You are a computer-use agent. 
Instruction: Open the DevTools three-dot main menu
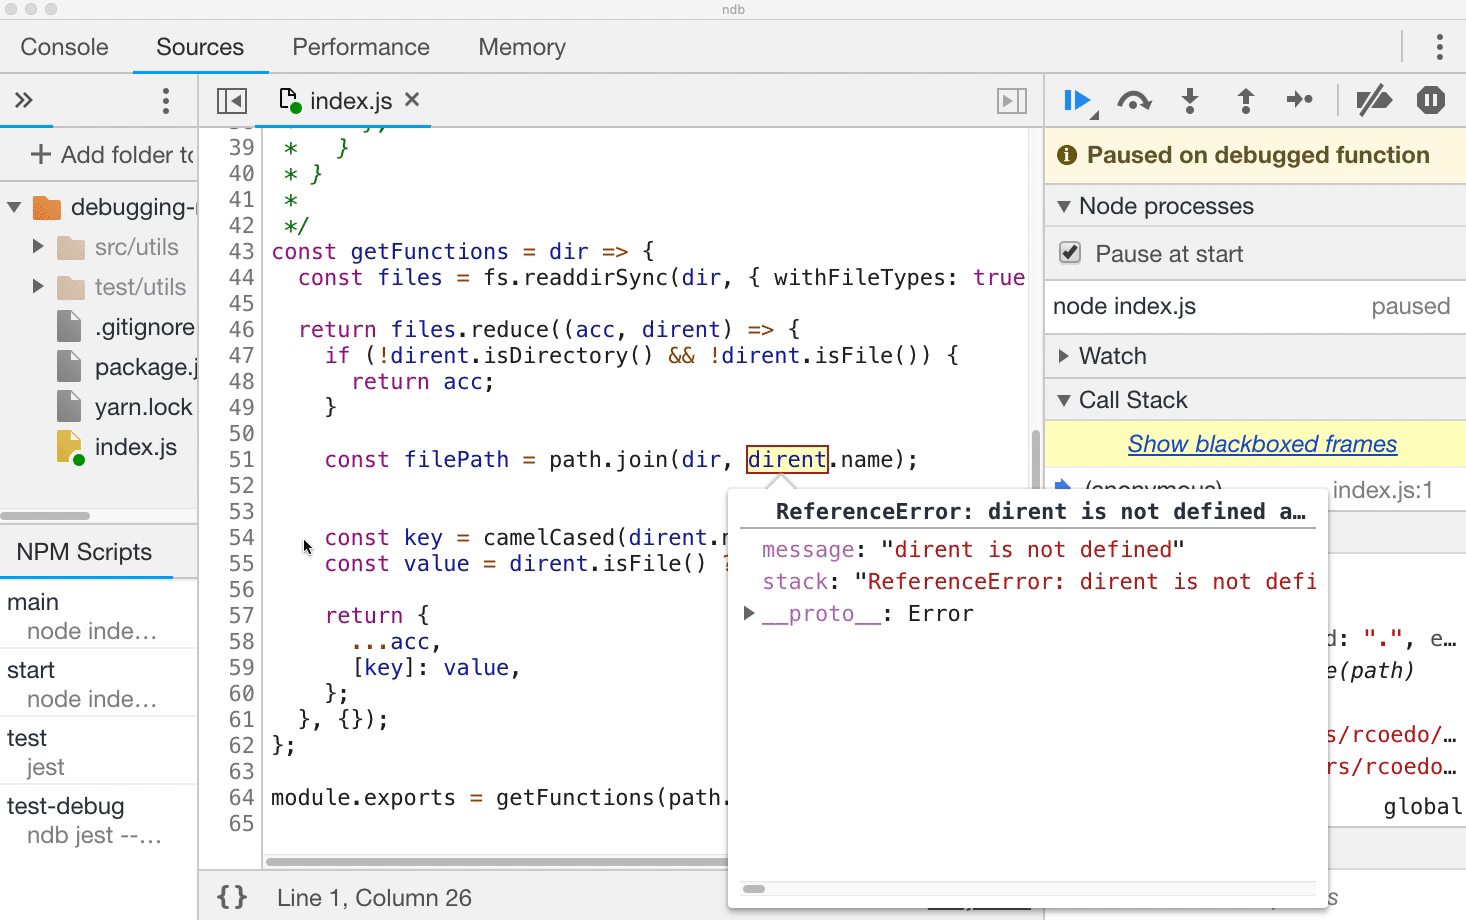pyautogui.click(x=1440, y=47)
